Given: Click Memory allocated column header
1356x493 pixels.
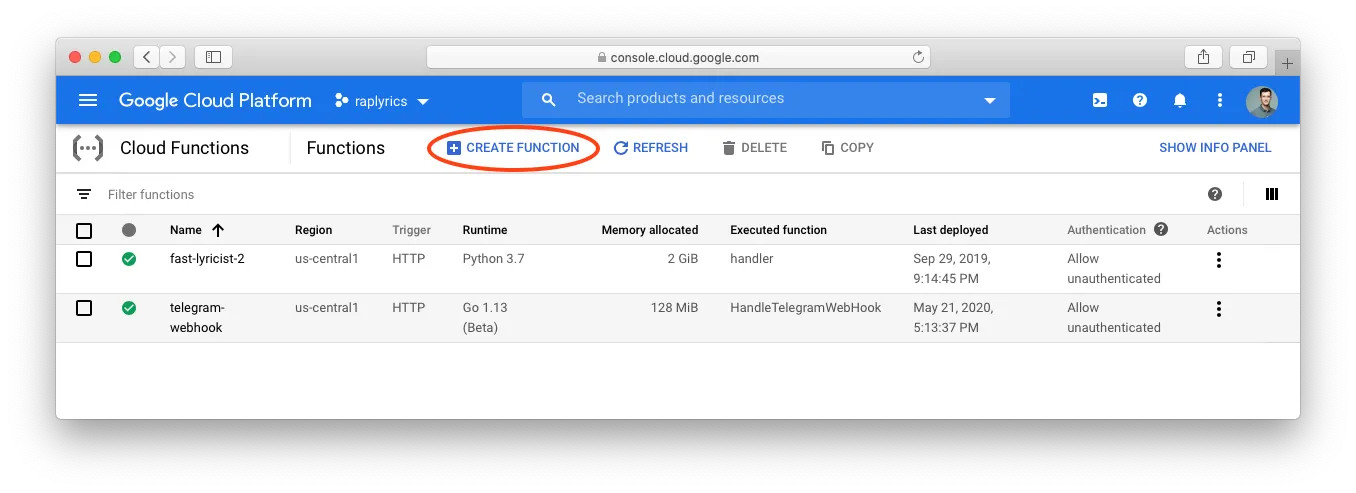Looking at the screenshot, I should click(650, 230).
